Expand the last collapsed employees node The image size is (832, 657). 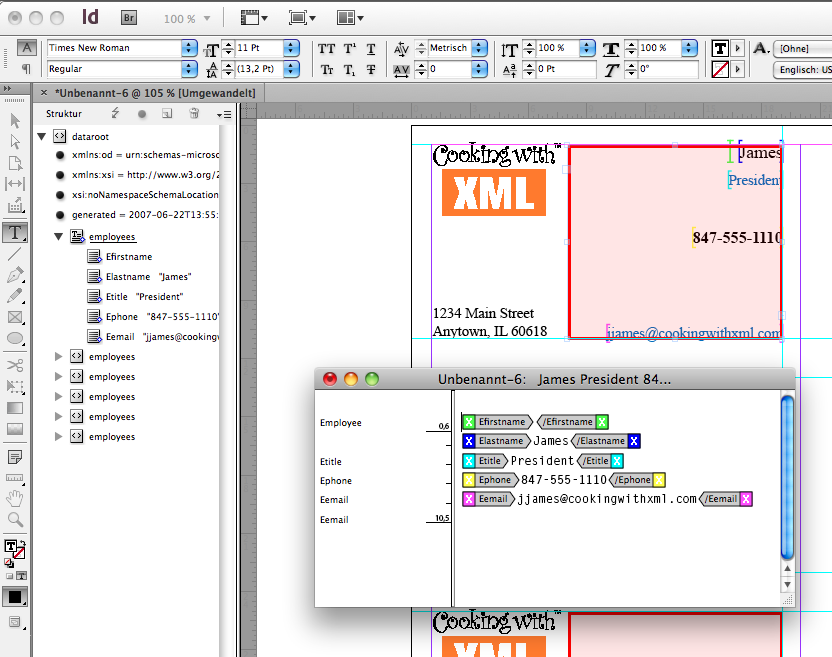click(58, 436)
